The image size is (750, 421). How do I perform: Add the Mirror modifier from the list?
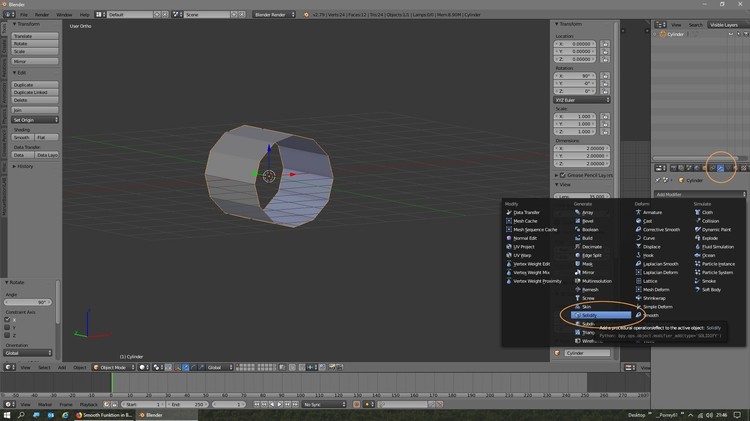[x=588, y=272]
